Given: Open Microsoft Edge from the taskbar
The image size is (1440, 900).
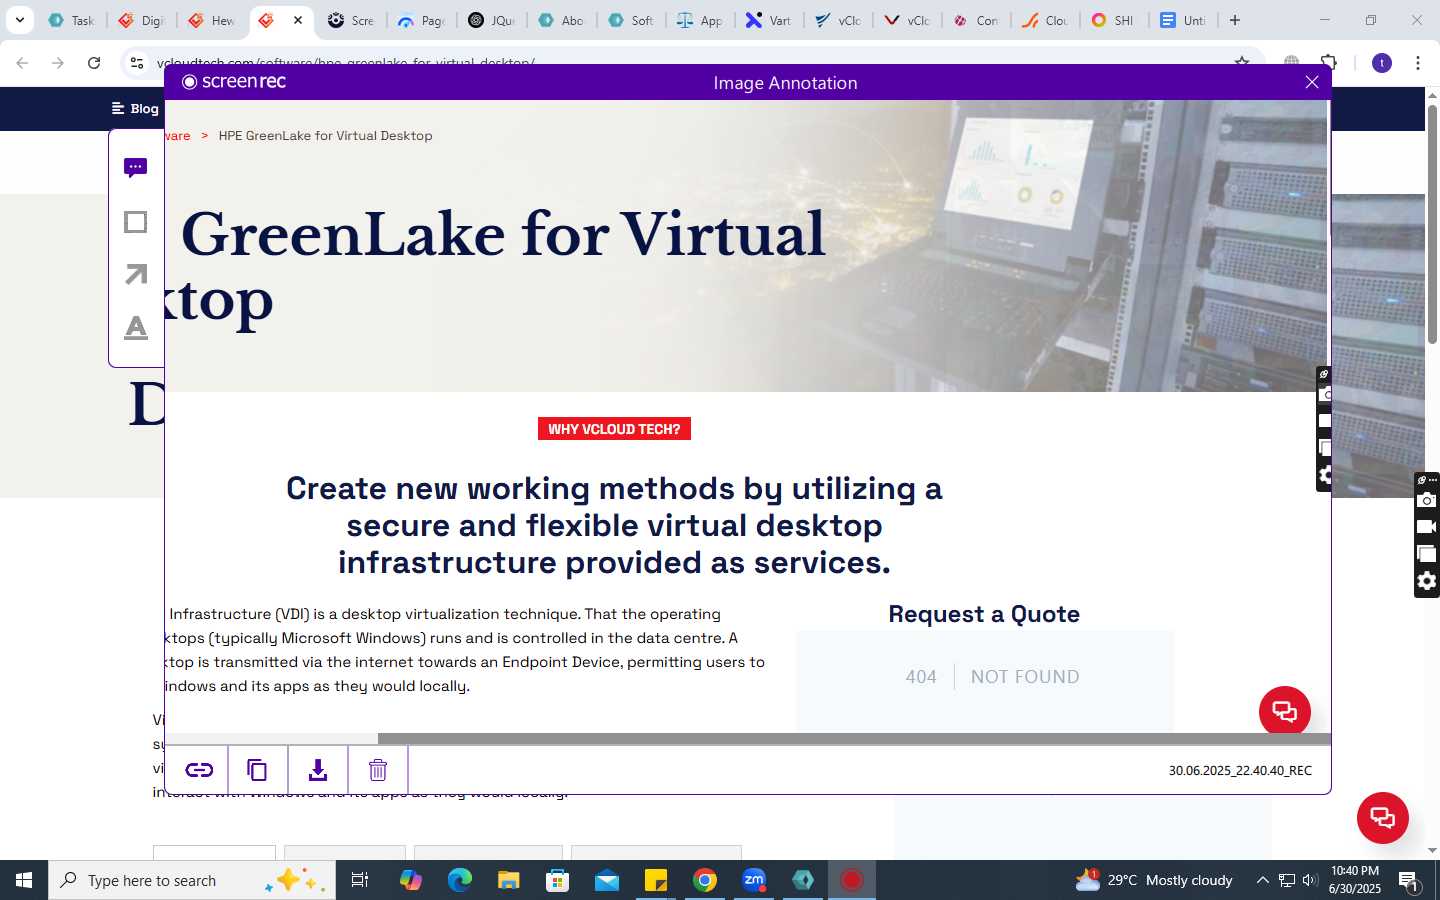Looking at the screenshot, I should click(x=459, y=880).
